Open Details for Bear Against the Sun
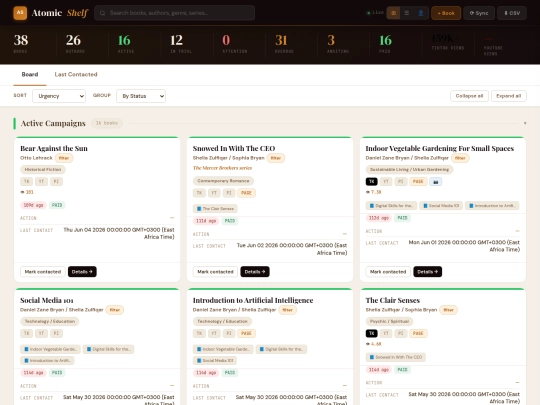 [82, 272]
